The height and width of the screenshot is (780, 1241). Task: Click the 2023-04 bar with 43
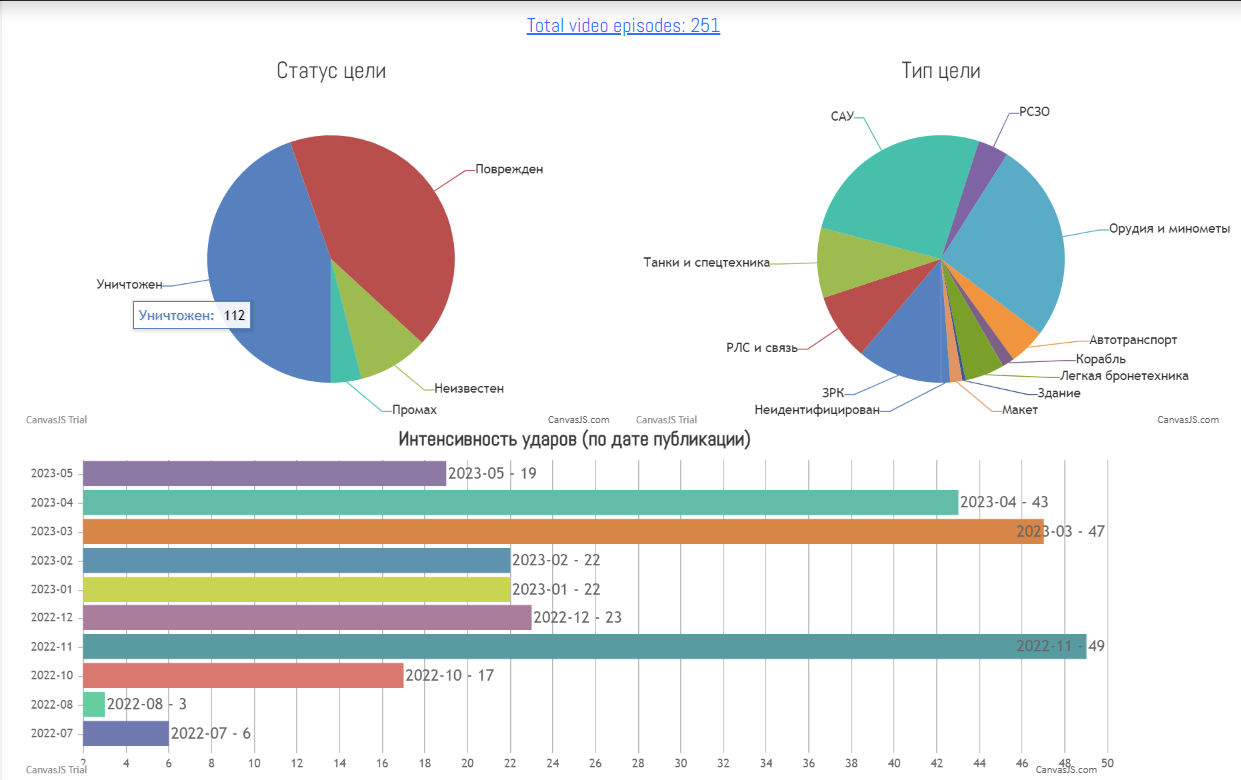(x=520, y=502)
